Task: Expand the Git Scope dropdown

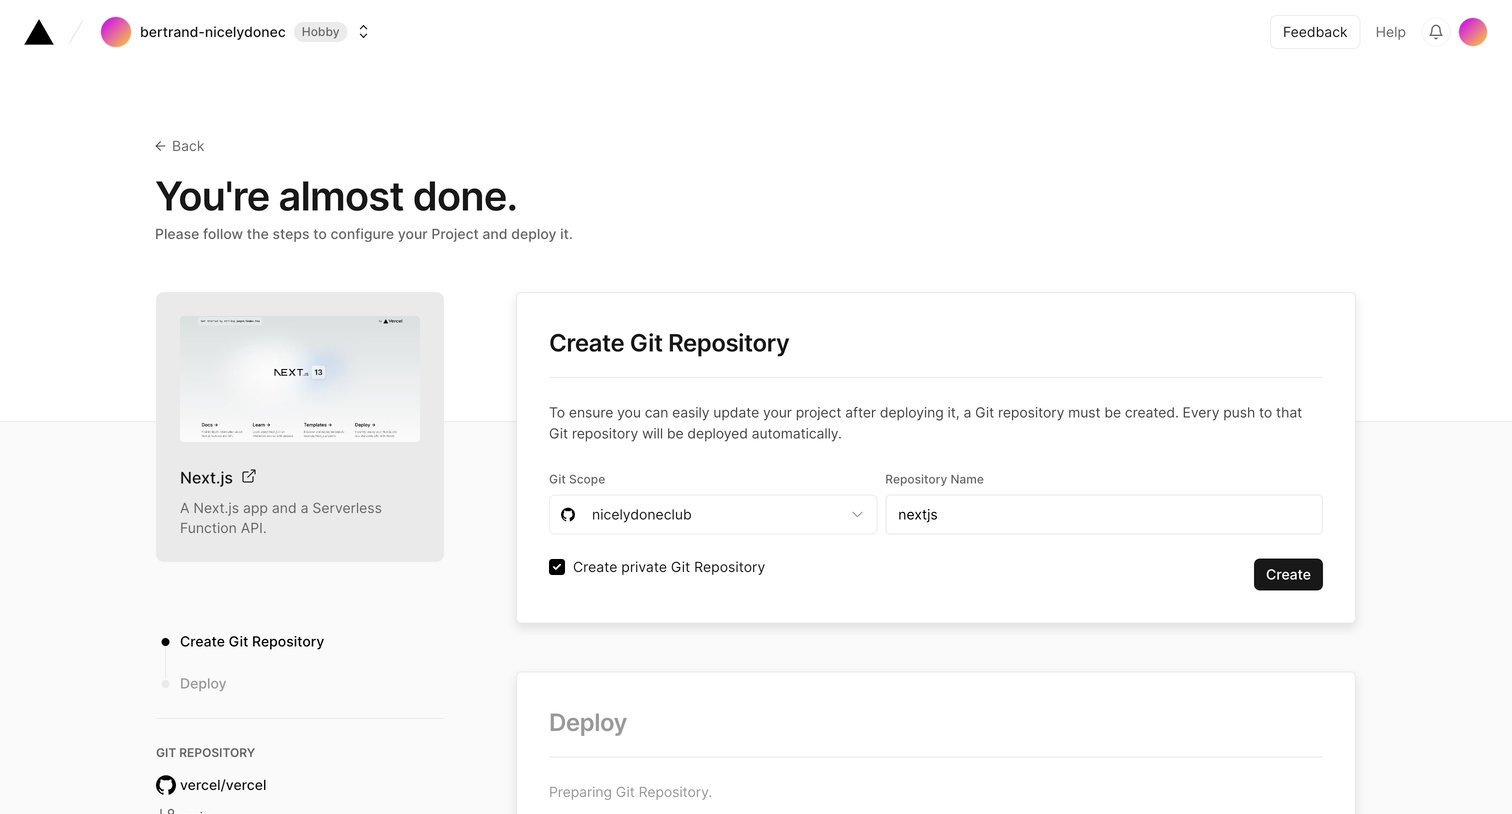Action: pos(713,514)
